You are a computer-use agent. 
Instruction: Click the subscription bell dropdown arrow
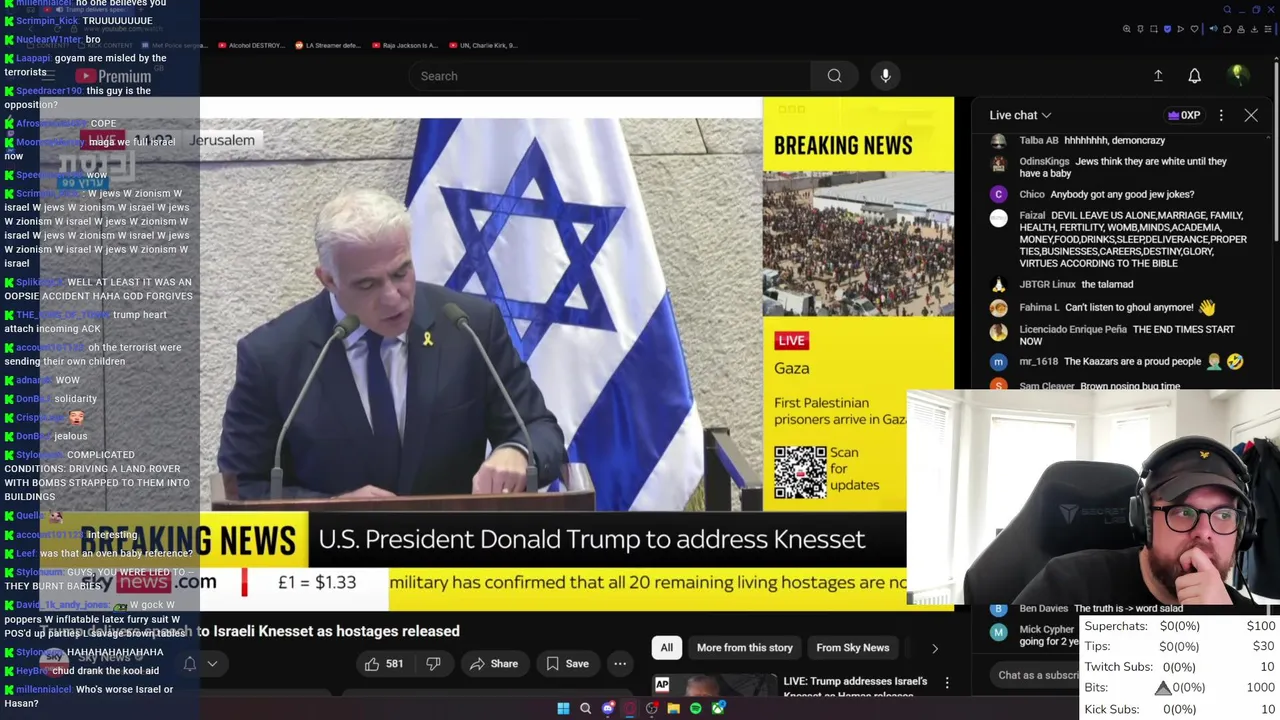[212, 664]
